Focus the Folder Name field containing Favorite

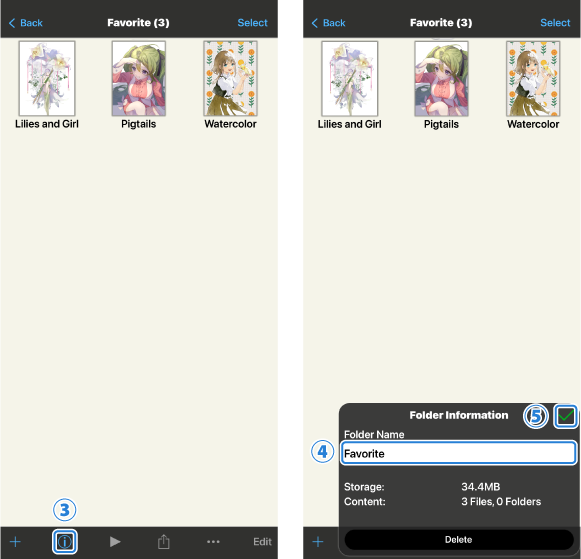[459, 453]
